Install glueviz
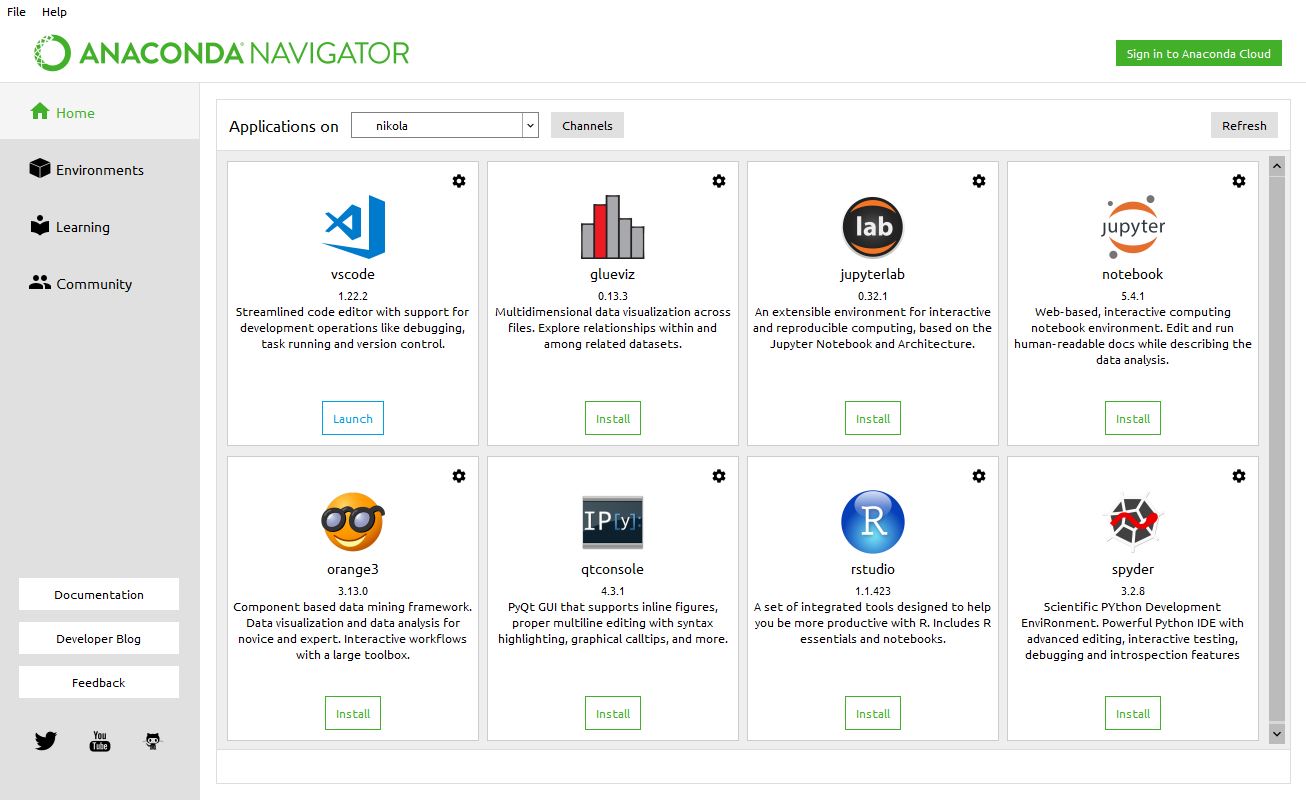This screenshot has height=800, width=1306. point(613,418)
